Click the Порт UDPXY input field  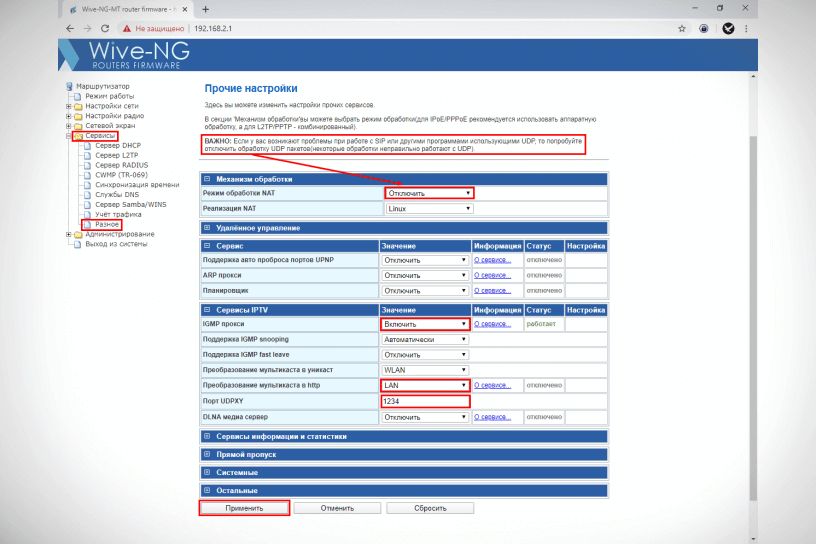point(425,401)
